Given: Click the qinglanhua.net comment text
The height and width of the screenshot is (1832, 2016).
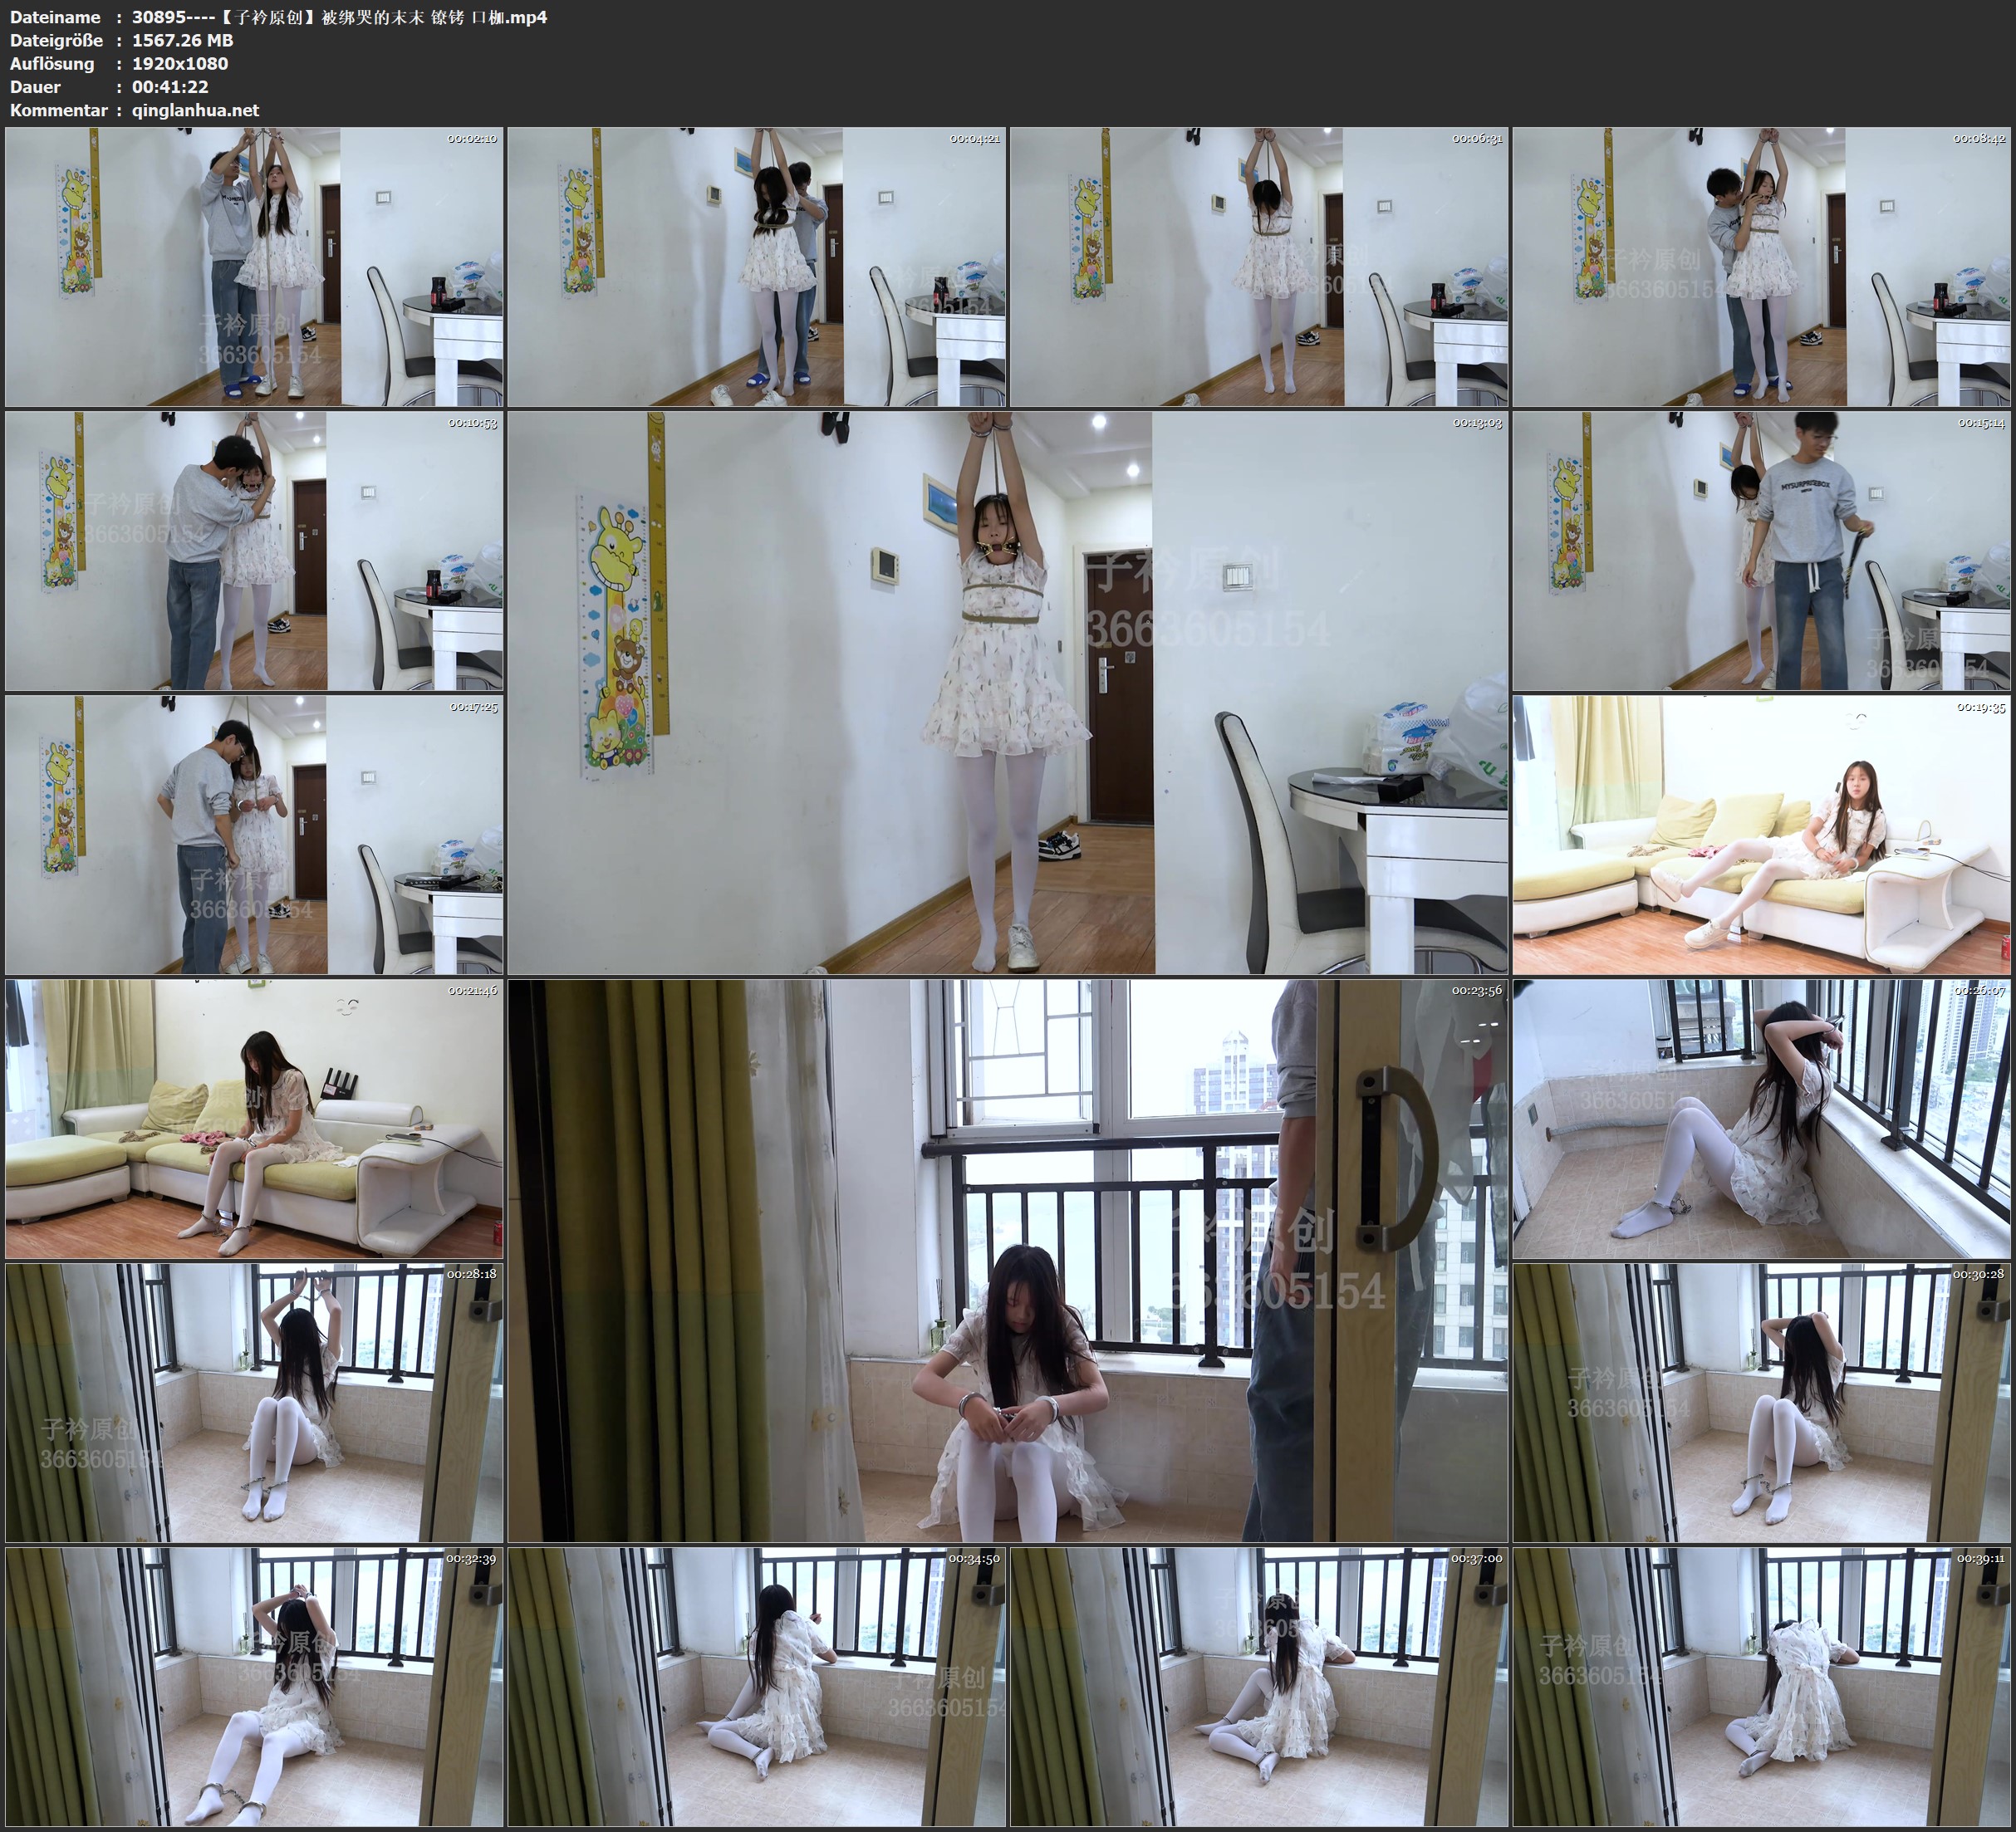Looking at the screenshot, I should pos(195,110).
